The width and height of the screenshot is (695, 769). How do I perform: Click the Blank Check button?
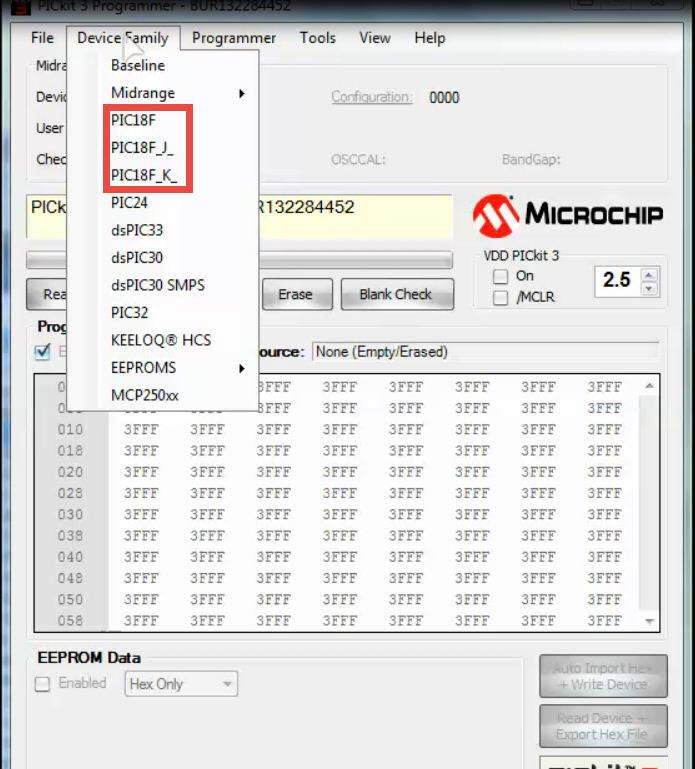pos(397,294)
